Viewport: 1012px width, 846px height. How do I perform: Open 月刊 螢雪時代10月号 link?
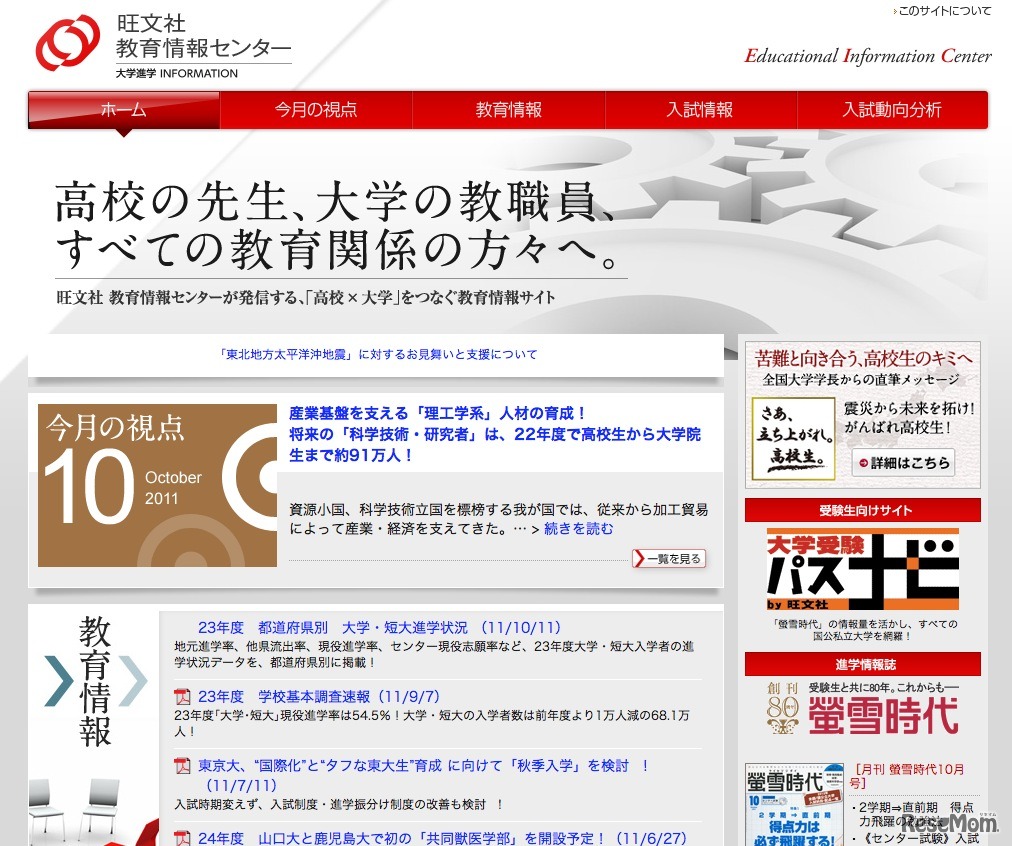point(907,776)
